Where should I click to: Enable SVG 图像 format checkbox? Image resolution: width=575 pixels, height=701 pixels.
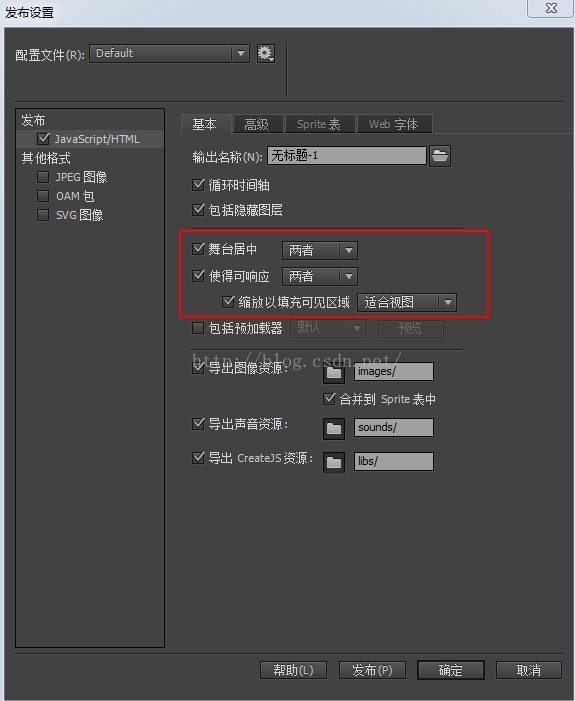click(43, 215)
